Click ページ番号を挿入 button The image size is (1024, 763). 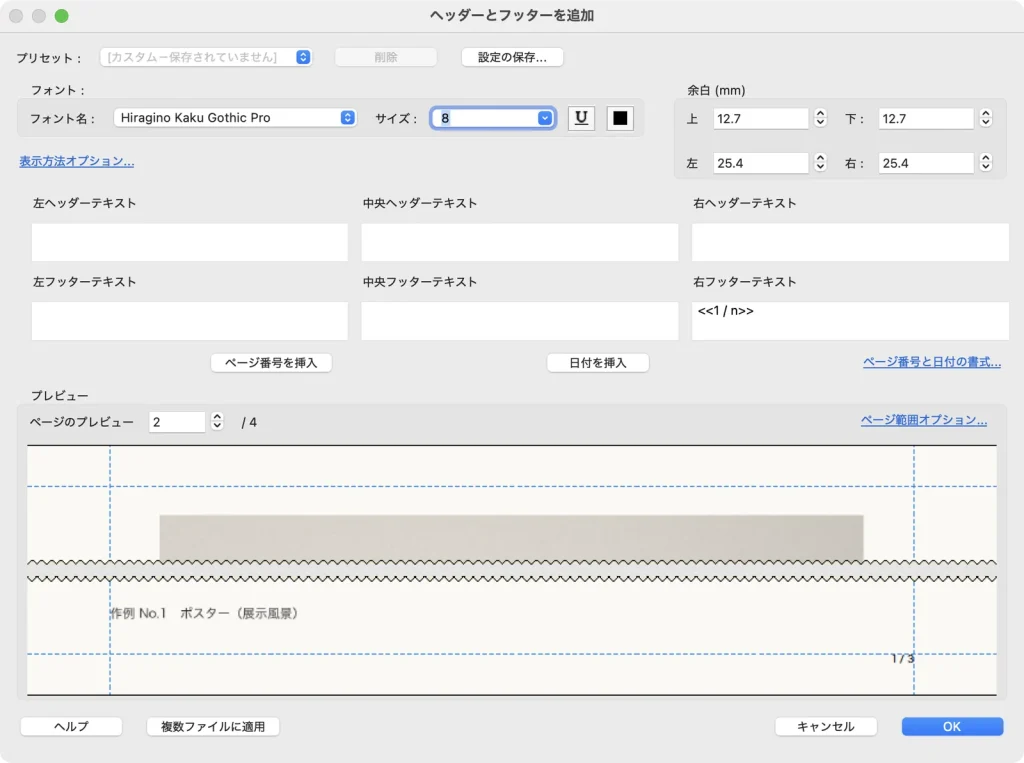click(271, 363)
